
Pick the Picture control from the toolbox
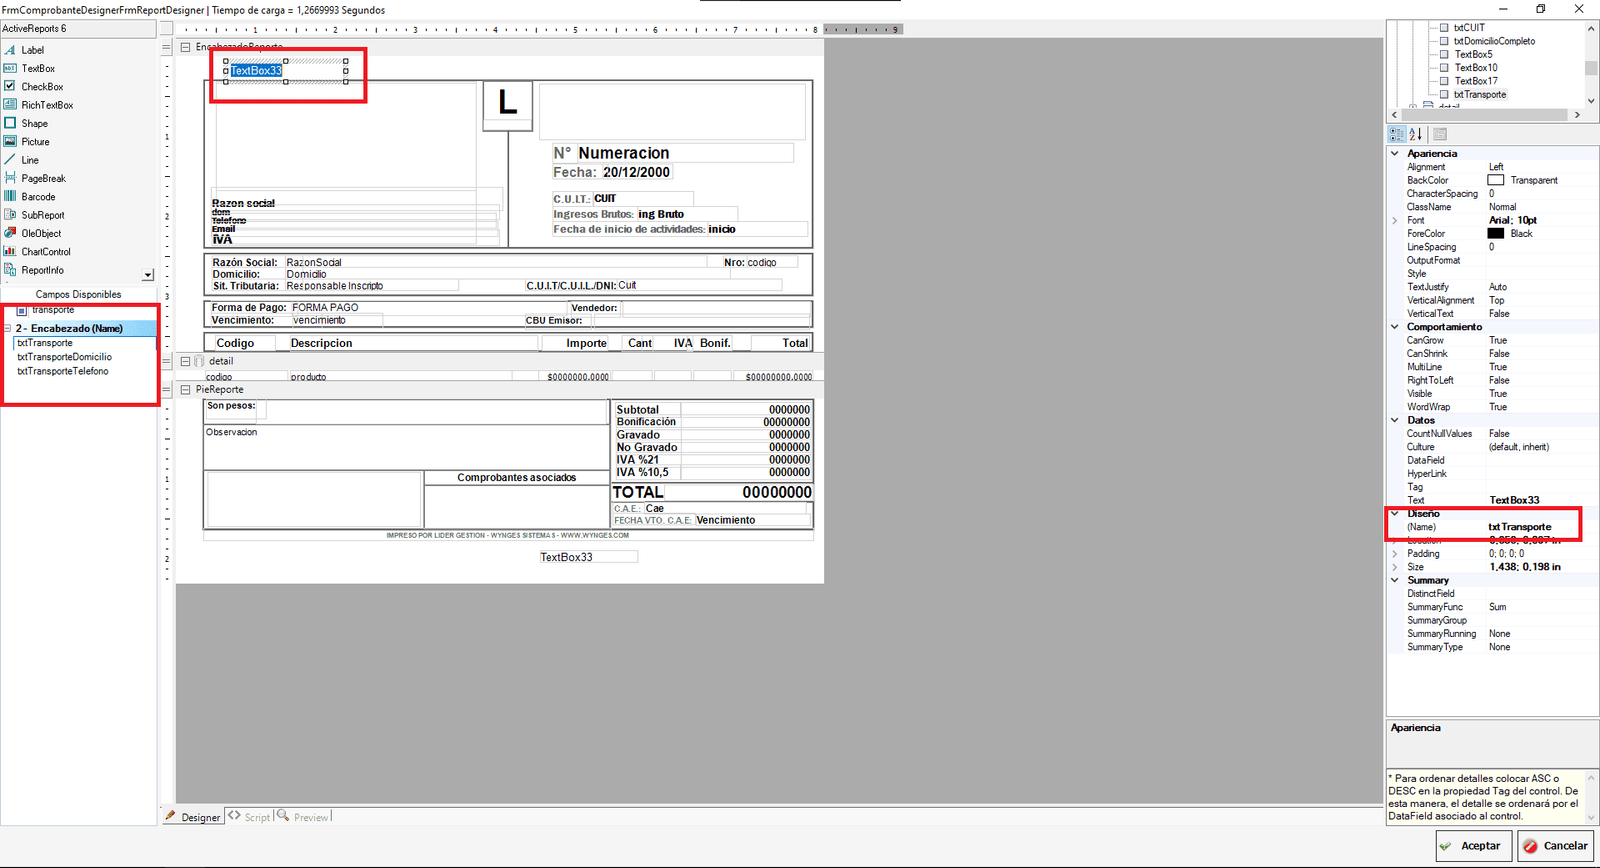35,142
